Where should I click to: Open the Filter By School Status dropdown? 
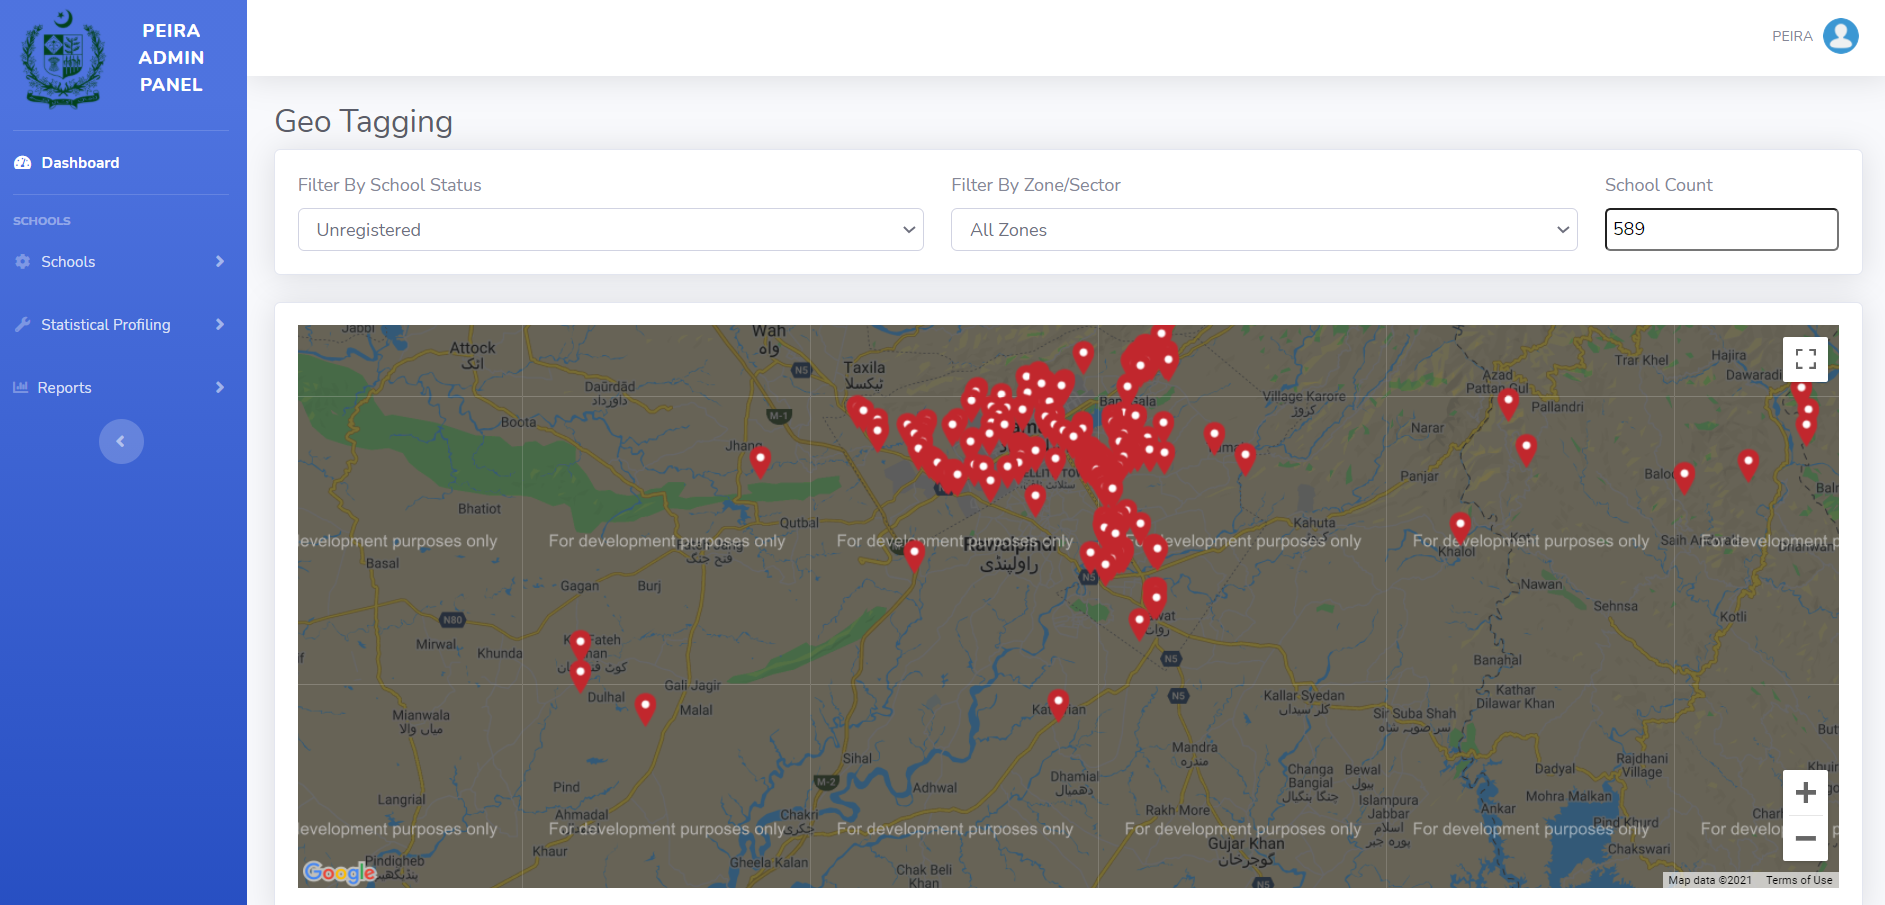[x=610, y=230]
